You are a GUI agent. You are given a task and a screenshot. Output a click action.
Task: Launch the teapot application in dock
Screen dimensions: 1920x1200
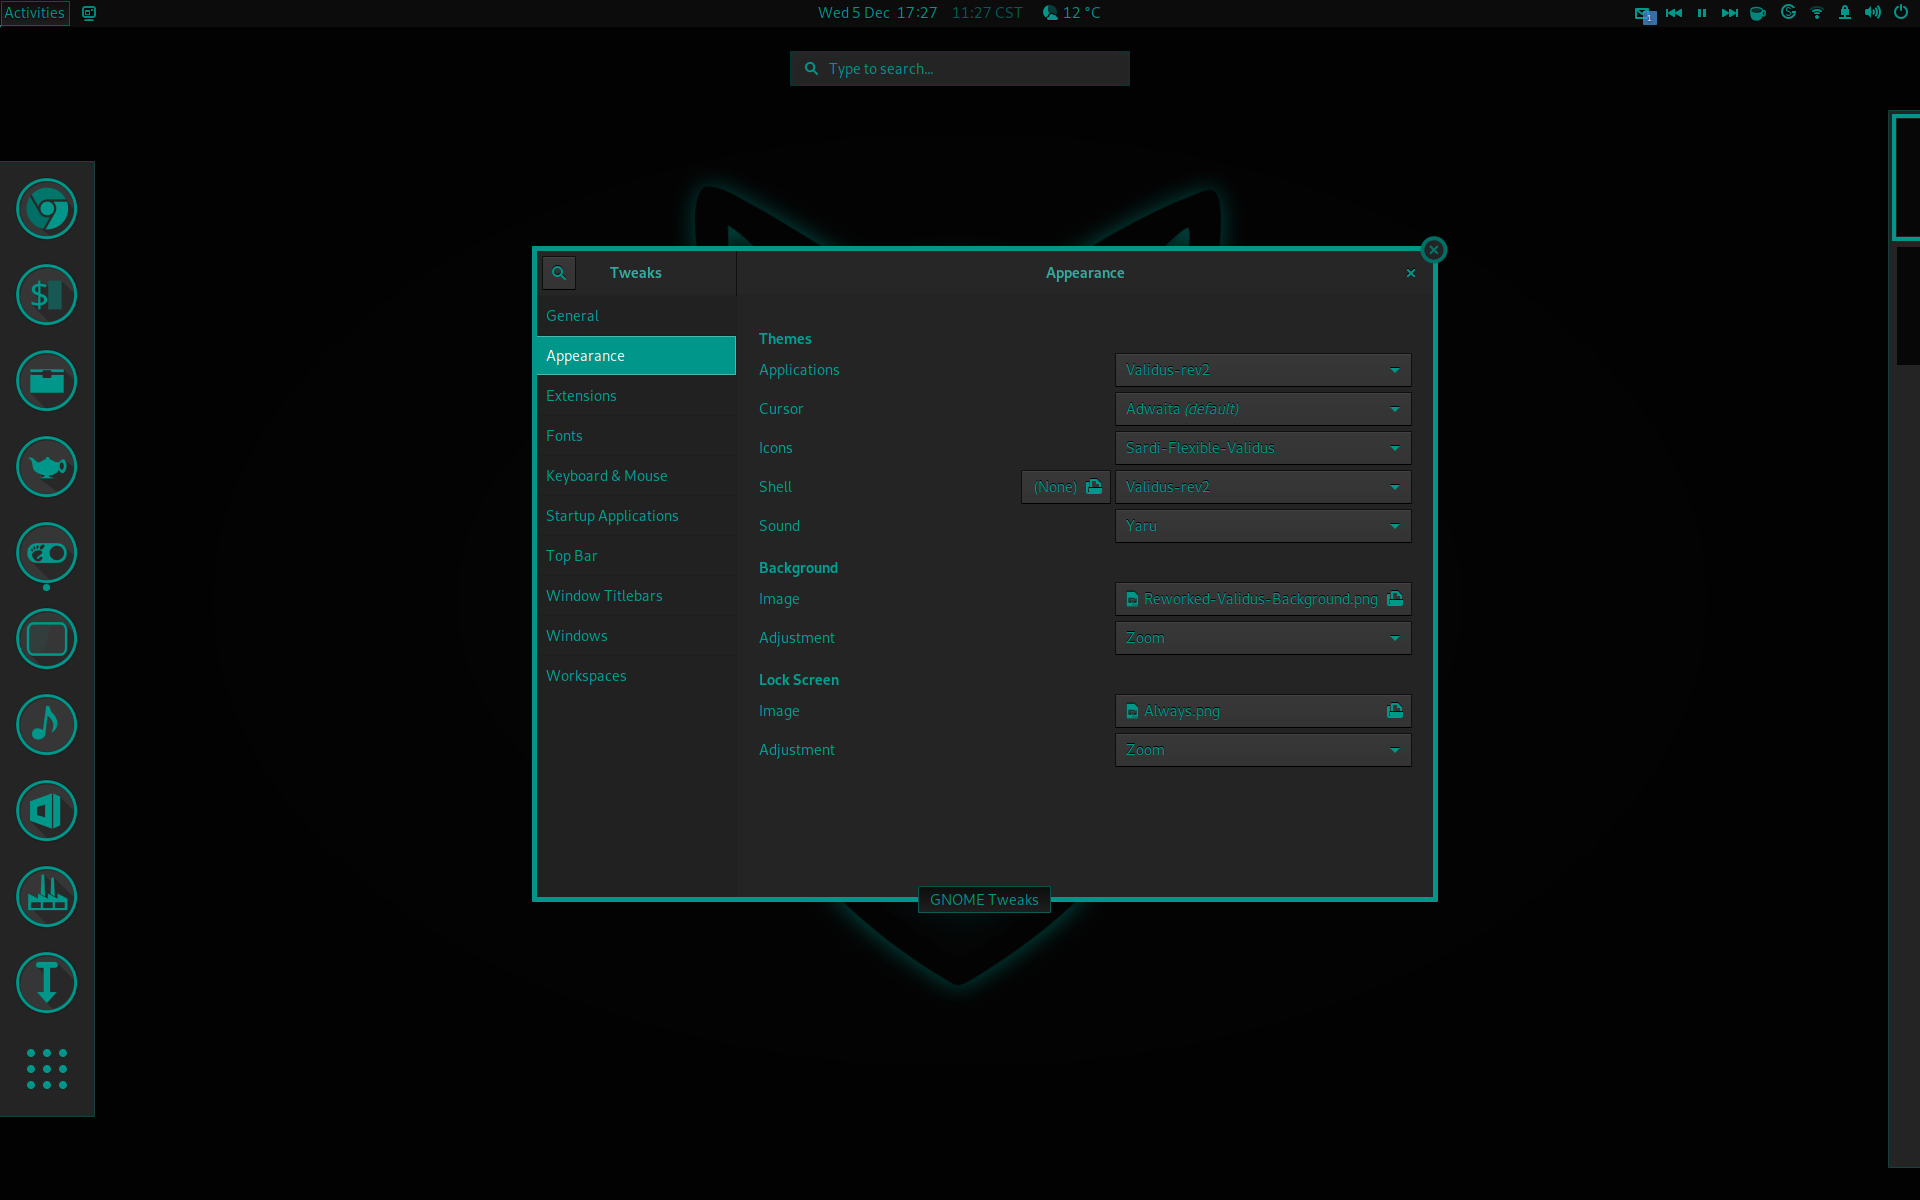pos(47,467)
